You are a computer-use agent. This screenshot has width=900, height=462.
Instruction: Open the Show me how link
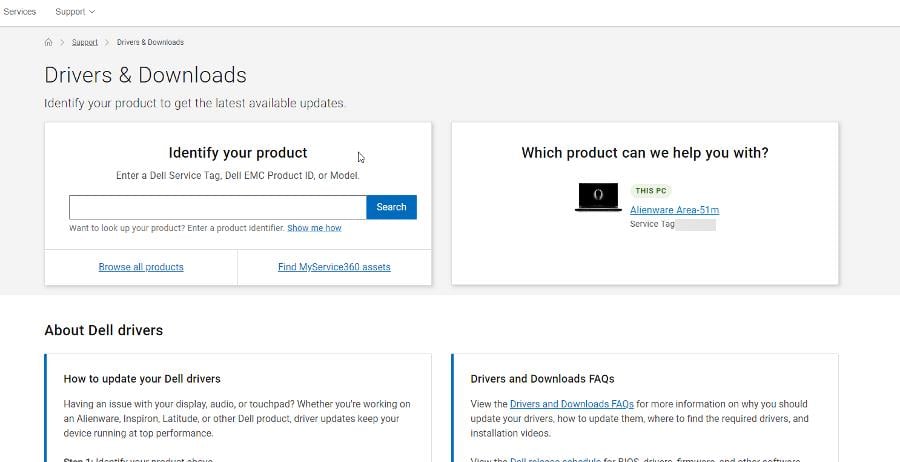pos(314,228)
